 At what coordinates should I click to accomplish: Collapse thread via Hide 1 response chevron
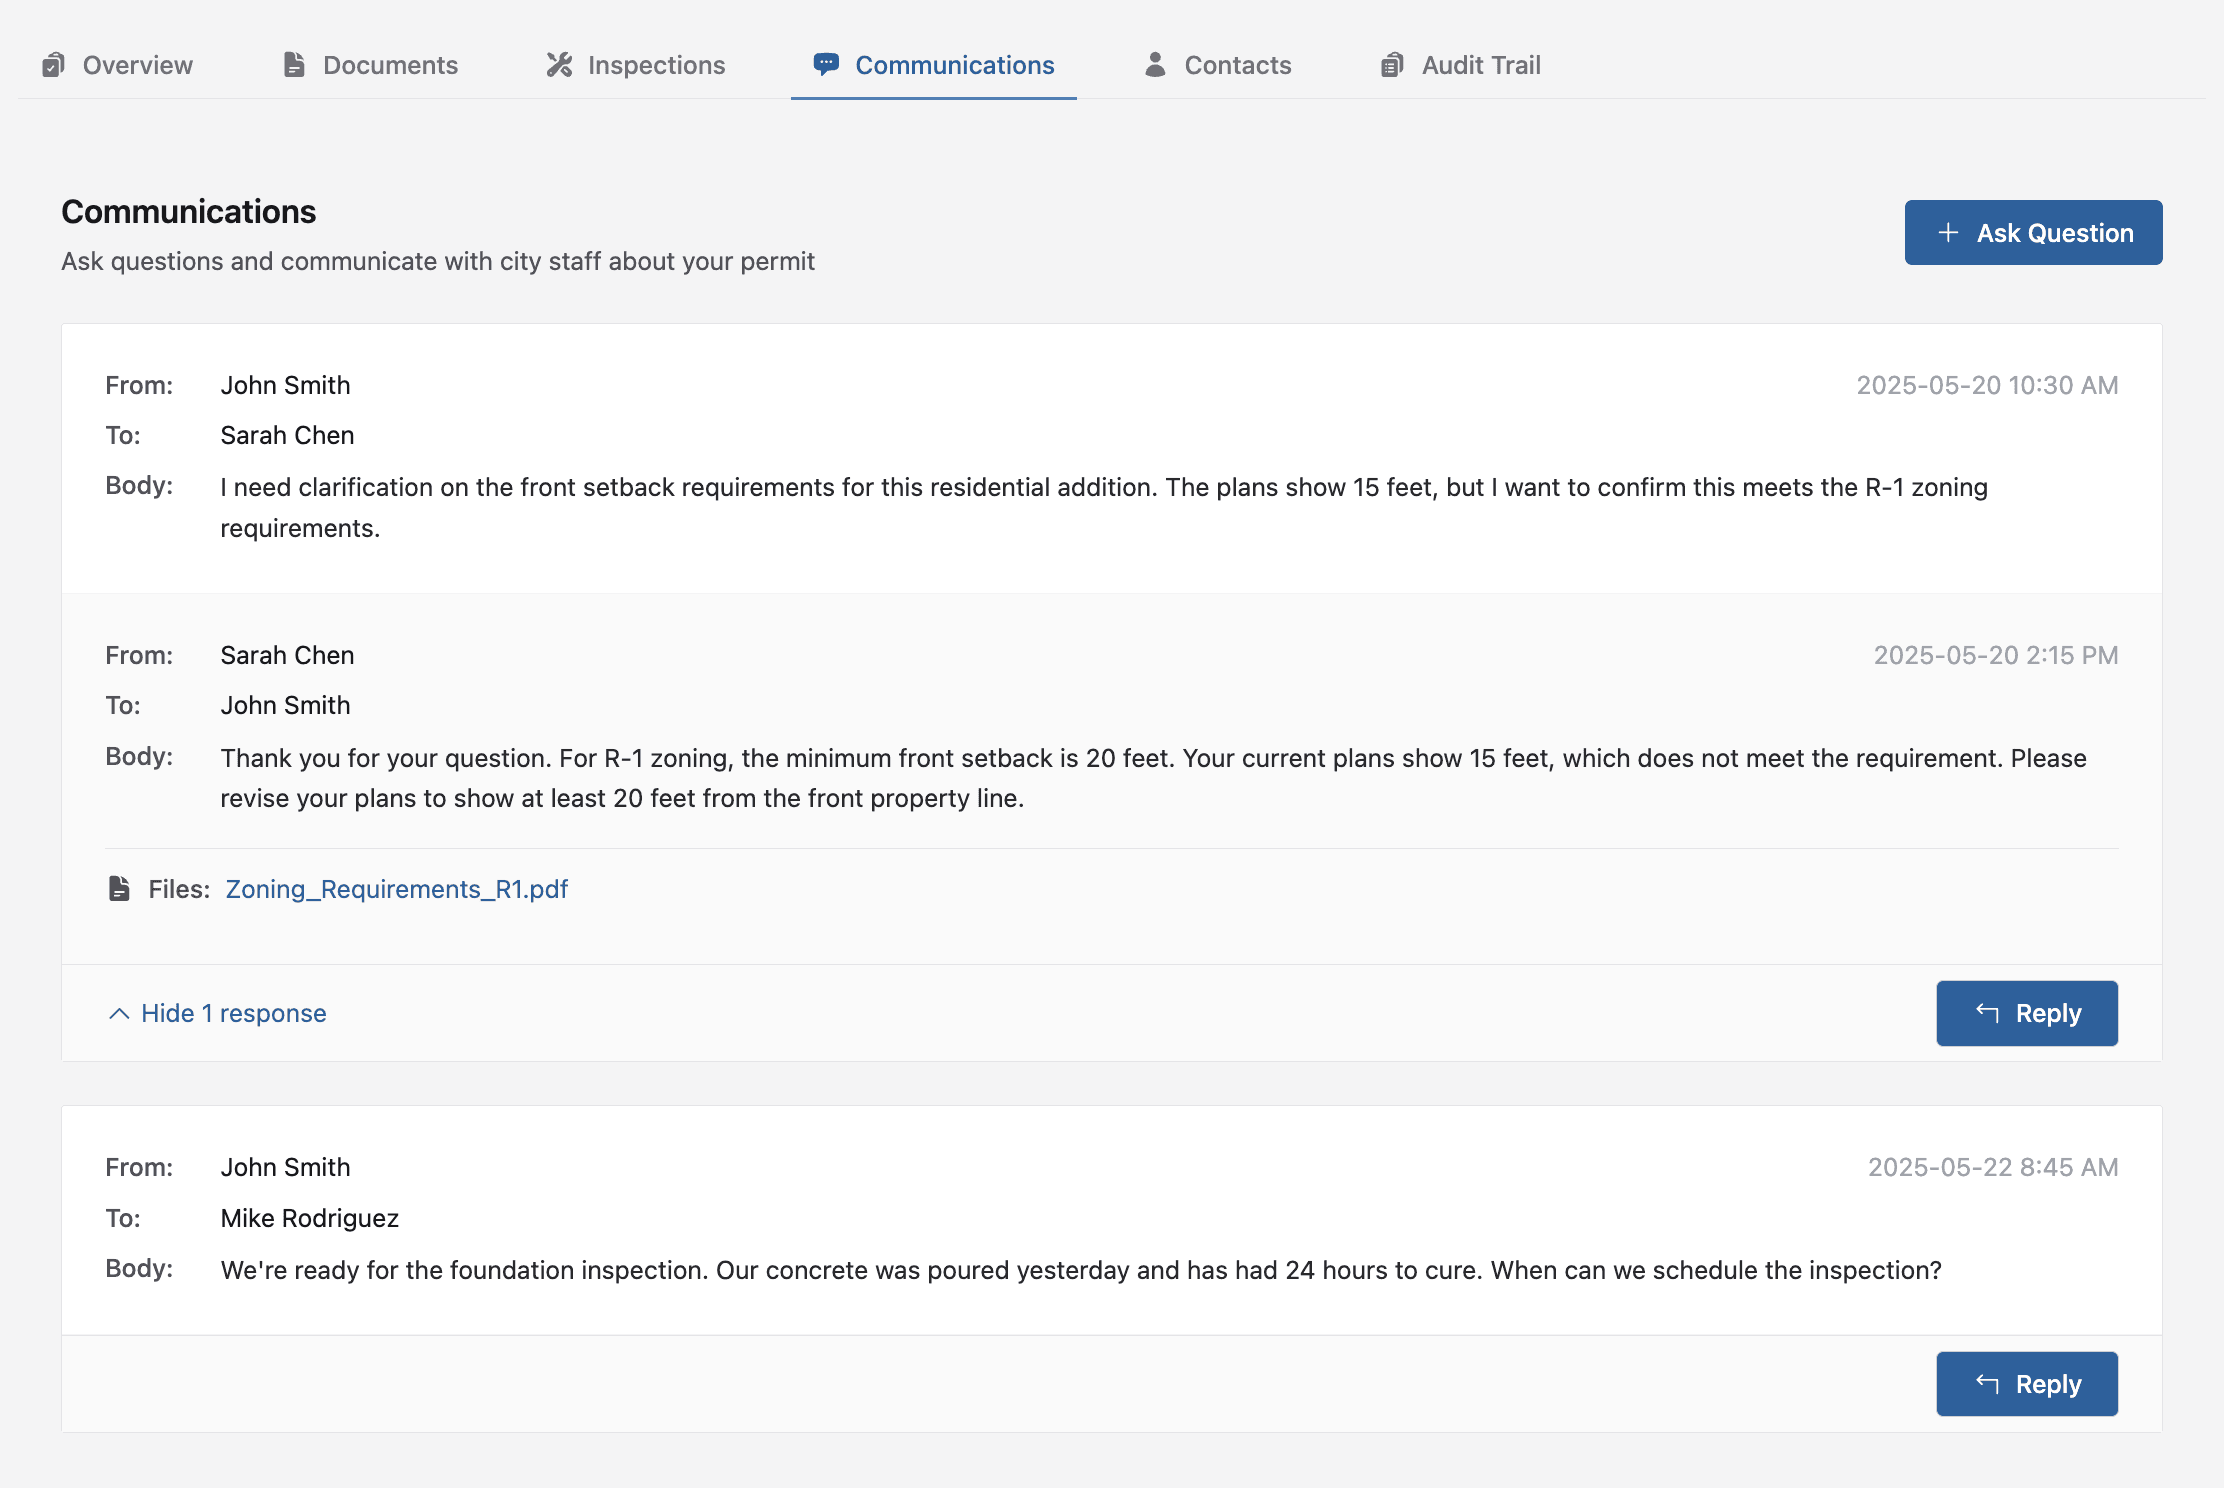click(119, 1014)
